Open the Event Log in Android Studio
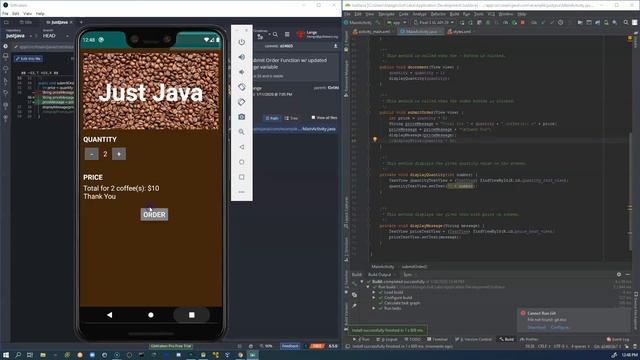Viewport: 640px width, 360px height. (x=618, y=339)
